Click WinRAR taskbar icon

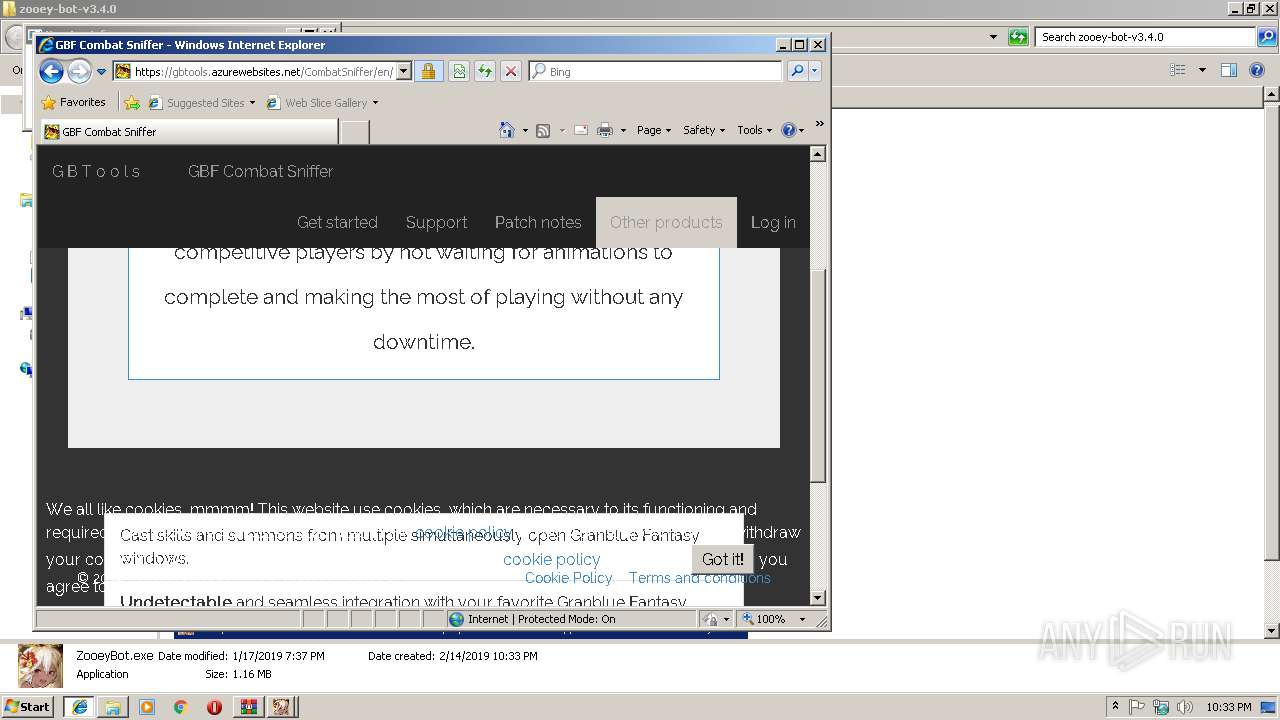248,707
